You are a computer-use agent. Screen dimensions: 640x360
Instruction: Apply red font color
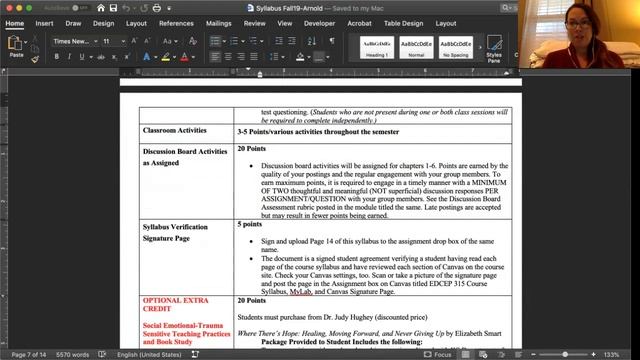(184, 57)
